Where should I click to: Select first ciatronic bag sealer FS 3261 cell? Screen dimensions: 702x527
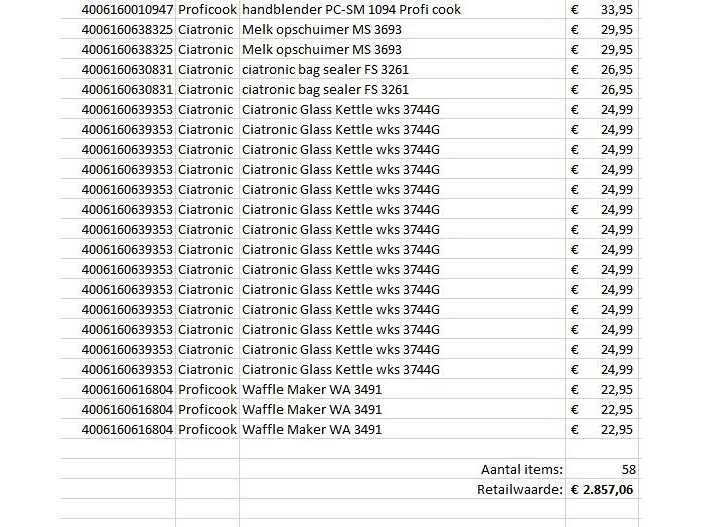pyautogui.click(x=402, y=69)
